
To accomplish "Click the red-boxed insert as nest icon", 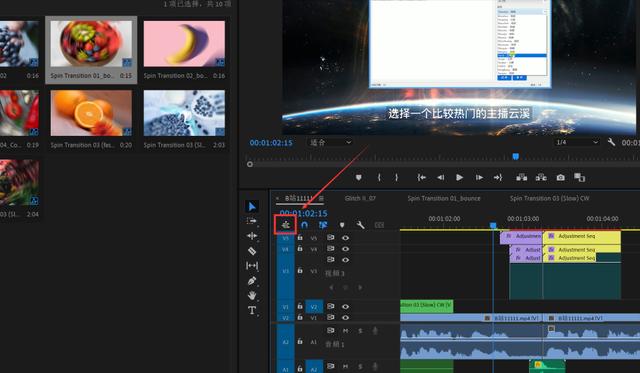I will click(286, 224).
